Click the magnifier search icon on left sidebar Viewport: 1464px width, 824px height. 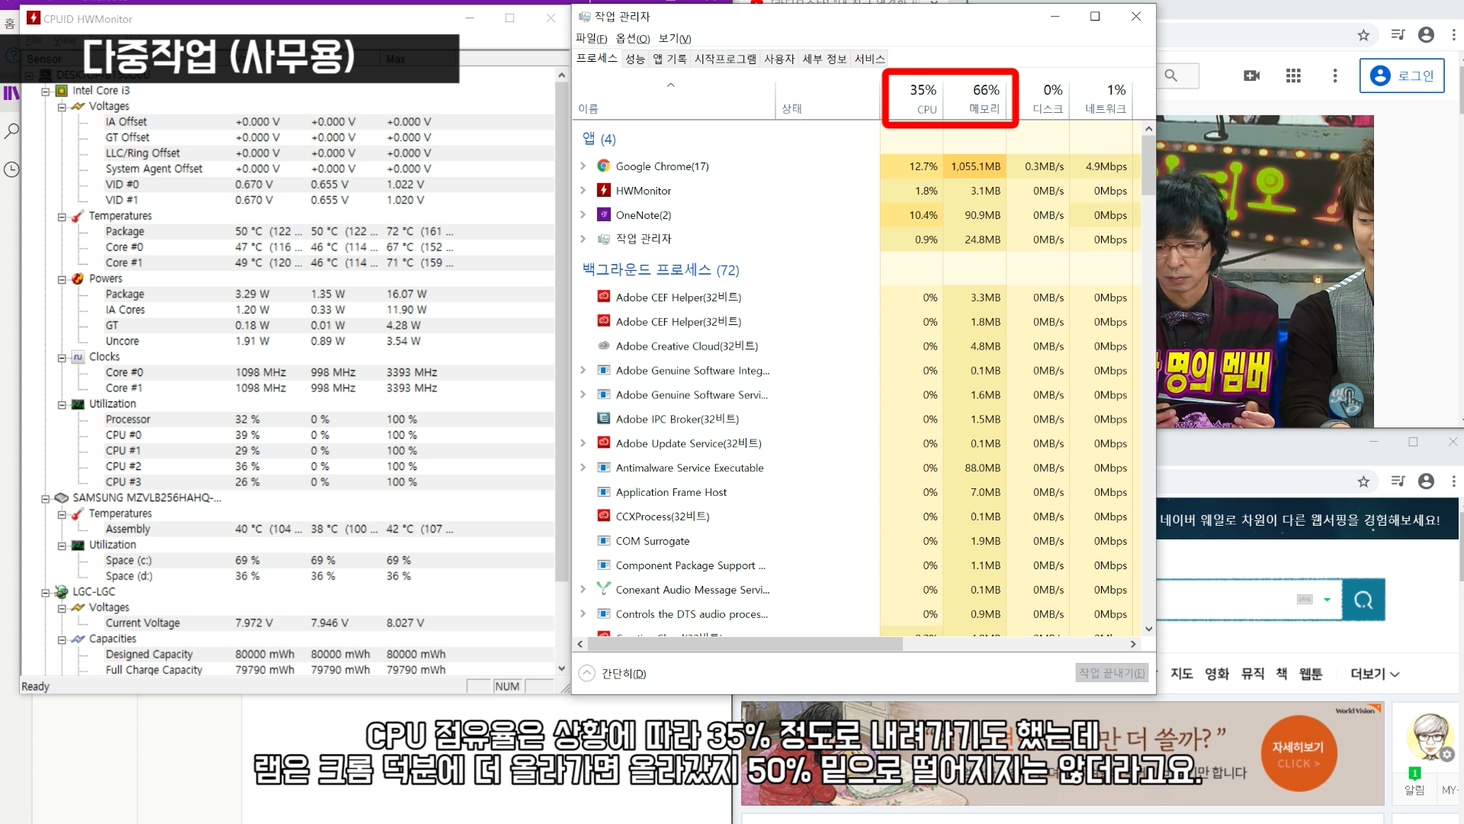point(12,131)
